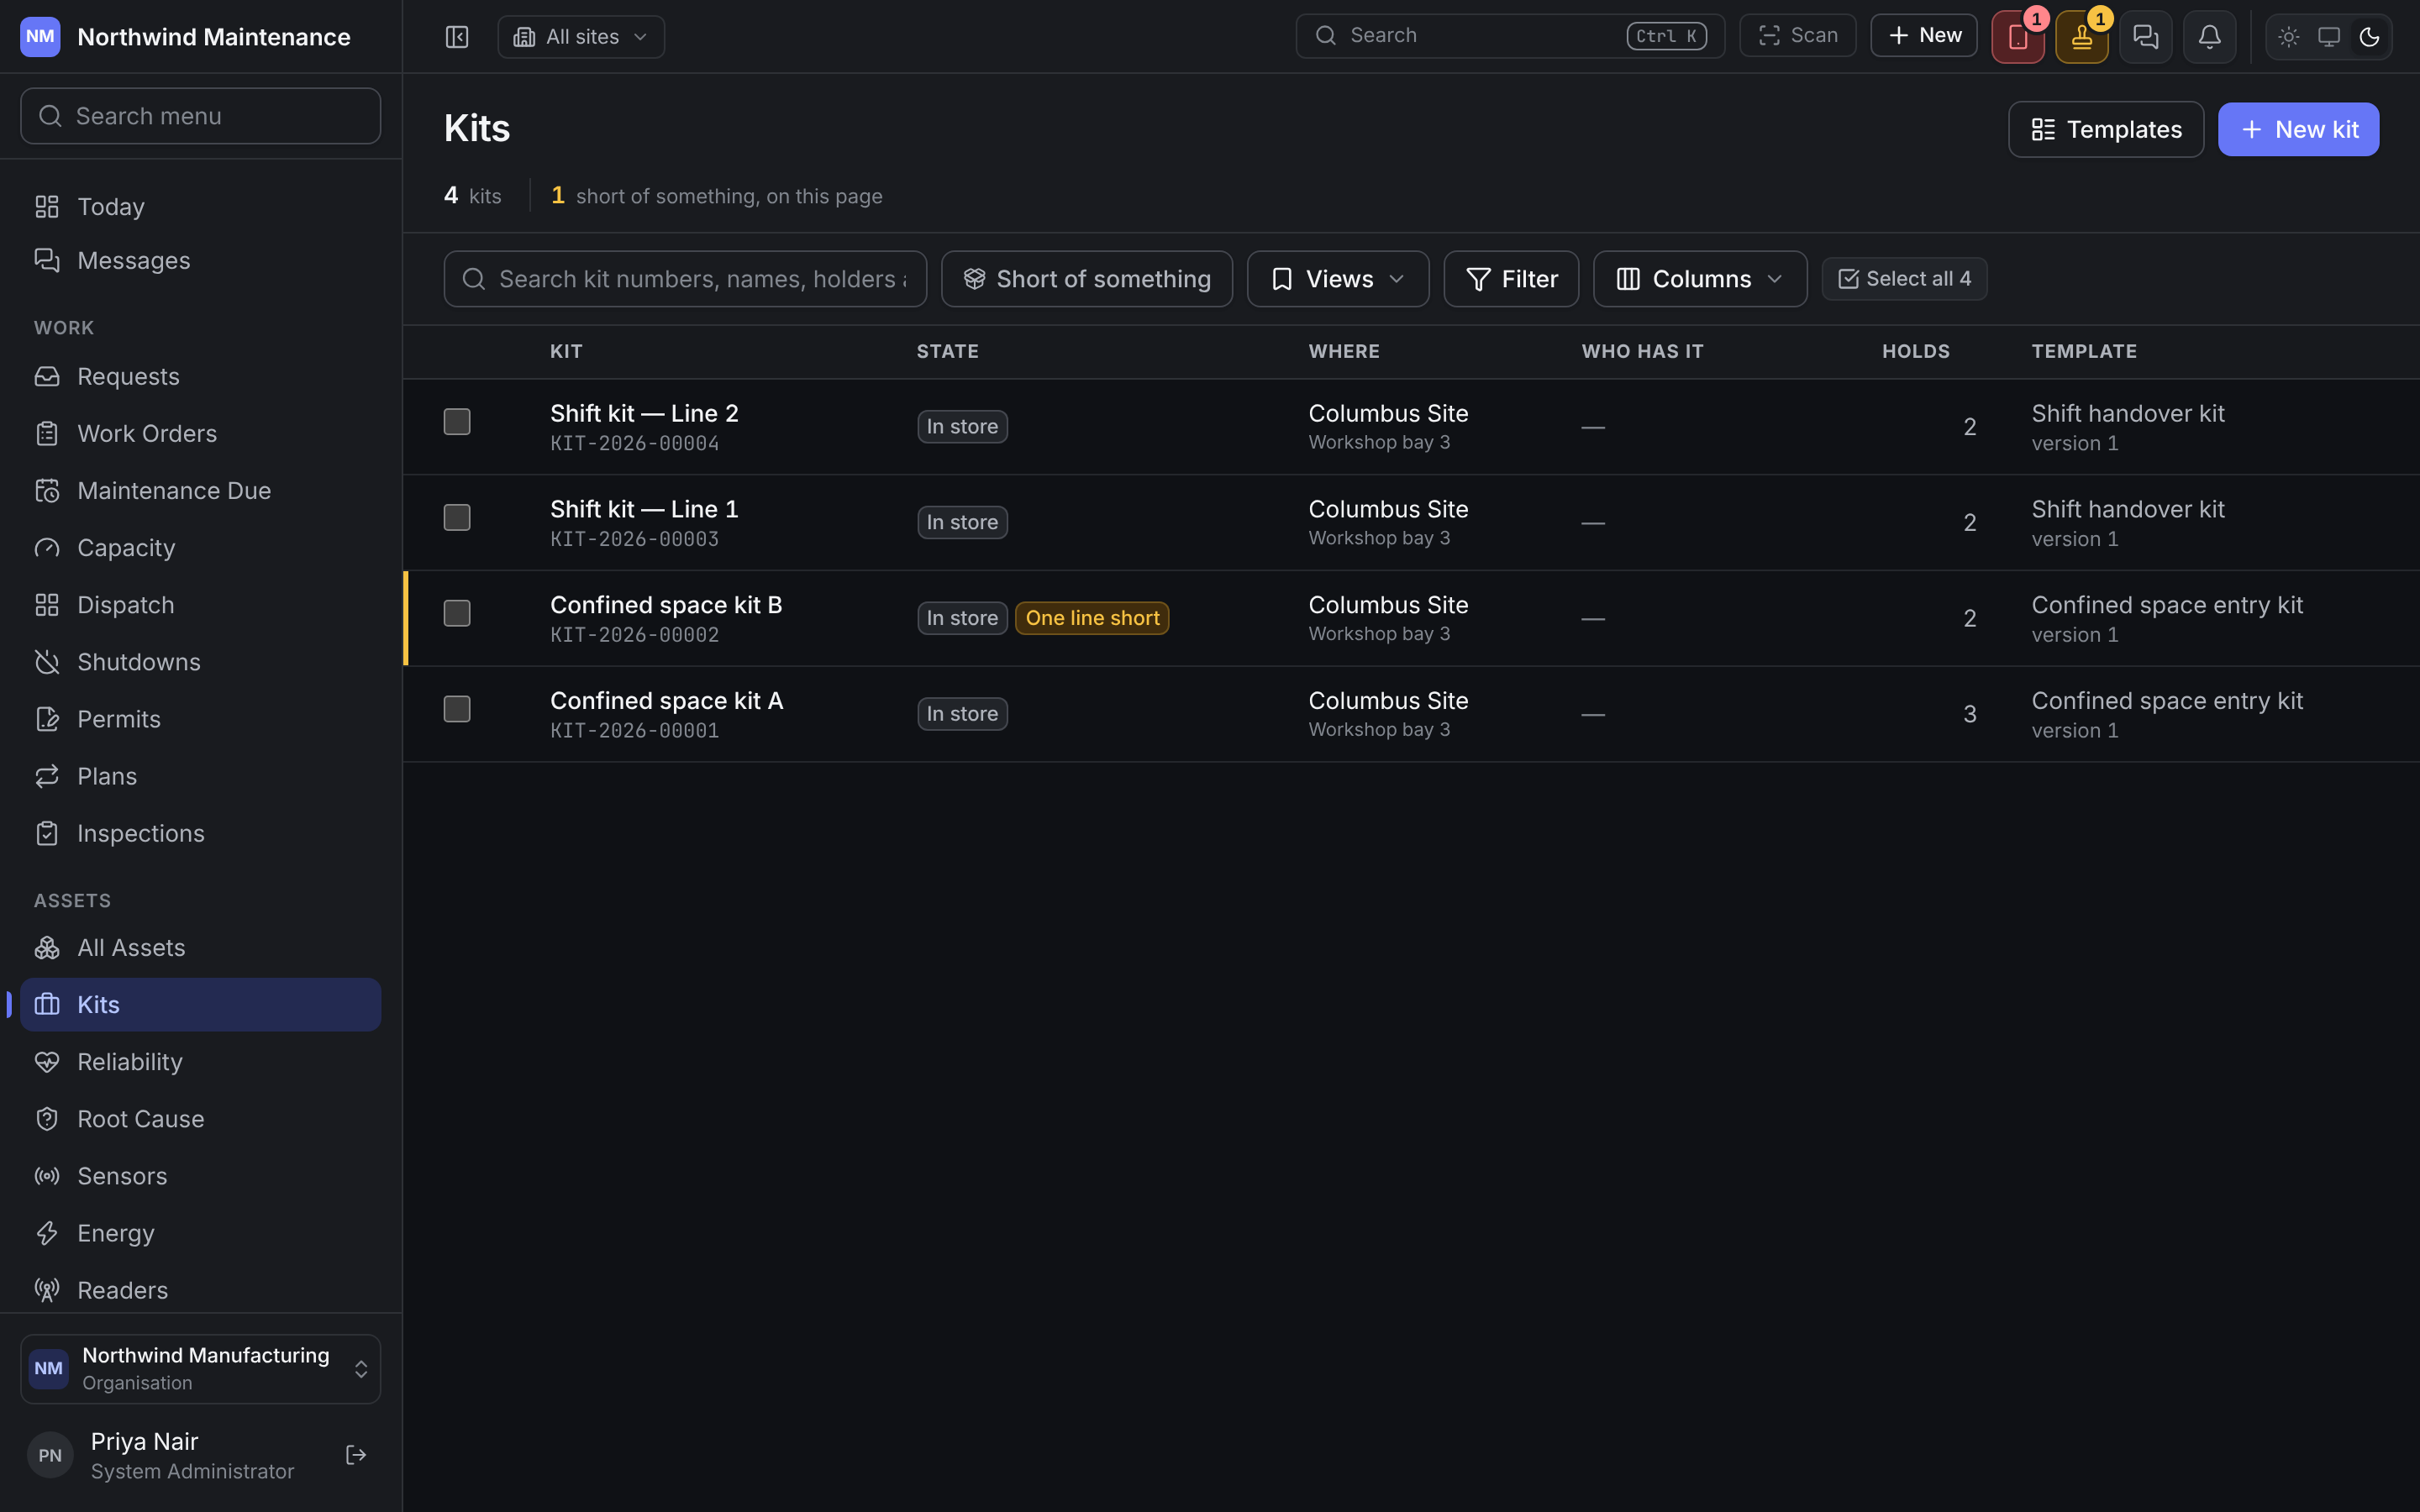Open the Templates button
Screen dimensions: 2420x1512
point(2106,129)
